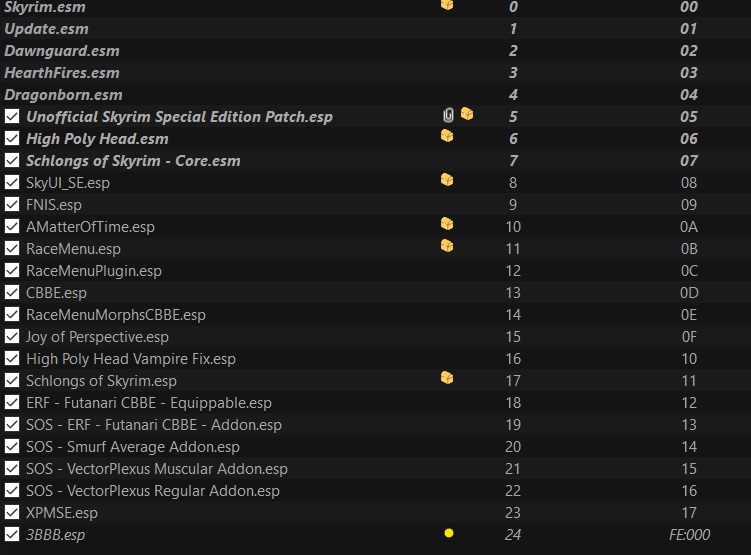751x555 pixels.
Task: Click the archive icon on RaceMenu.esp row
Action: click(447, 246)
